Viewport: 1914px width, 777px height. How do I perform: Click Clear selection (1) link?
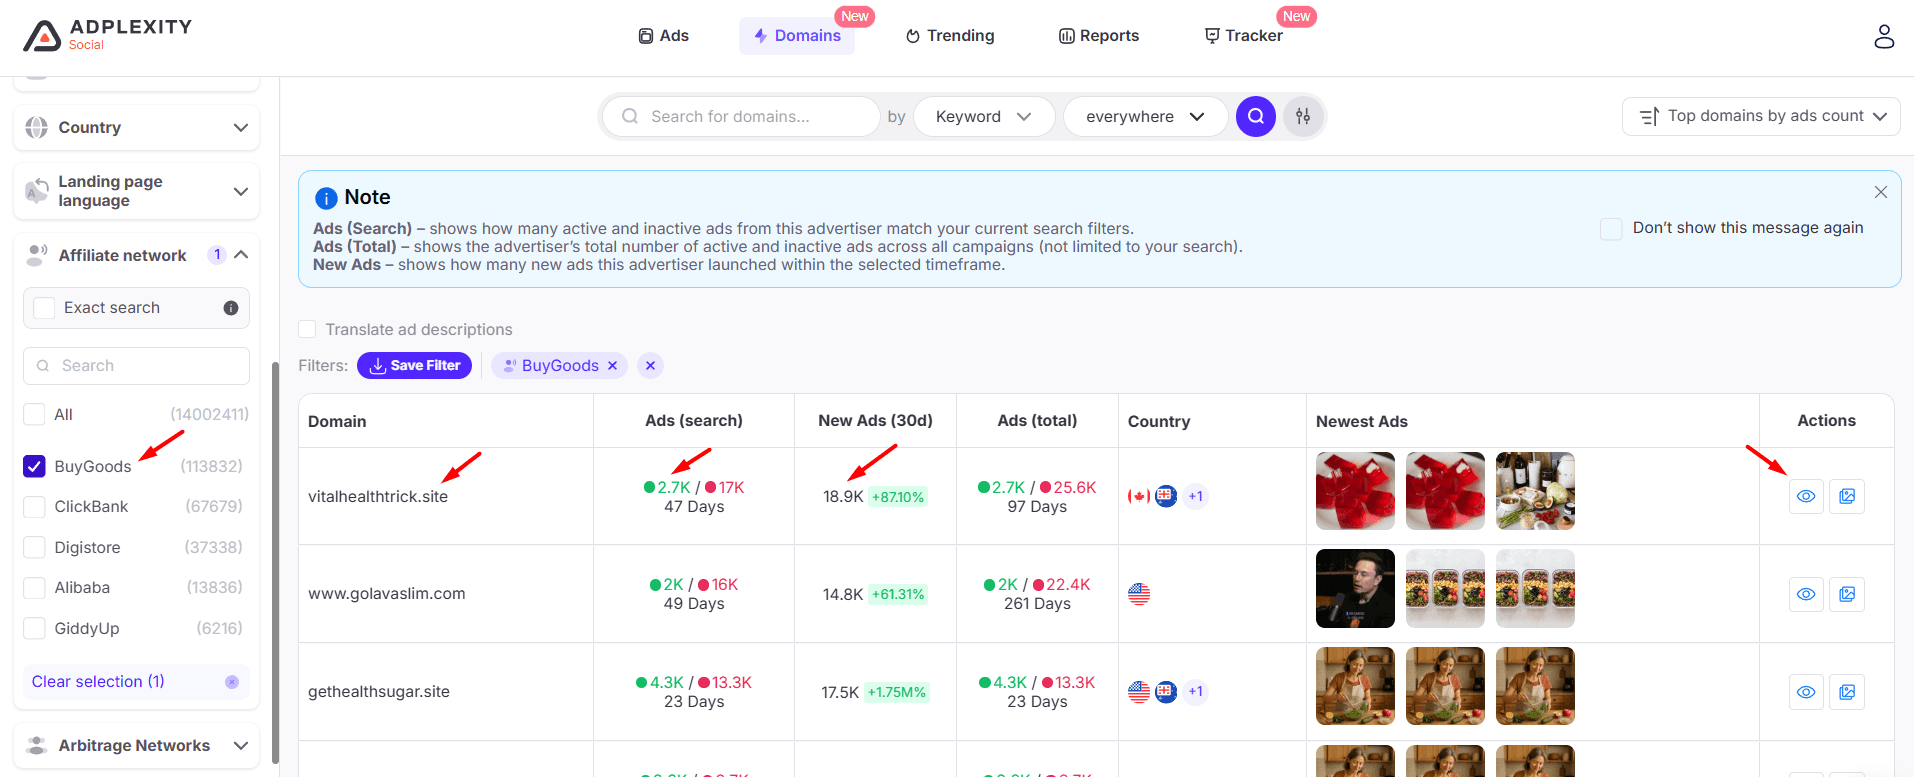point(98,682)
